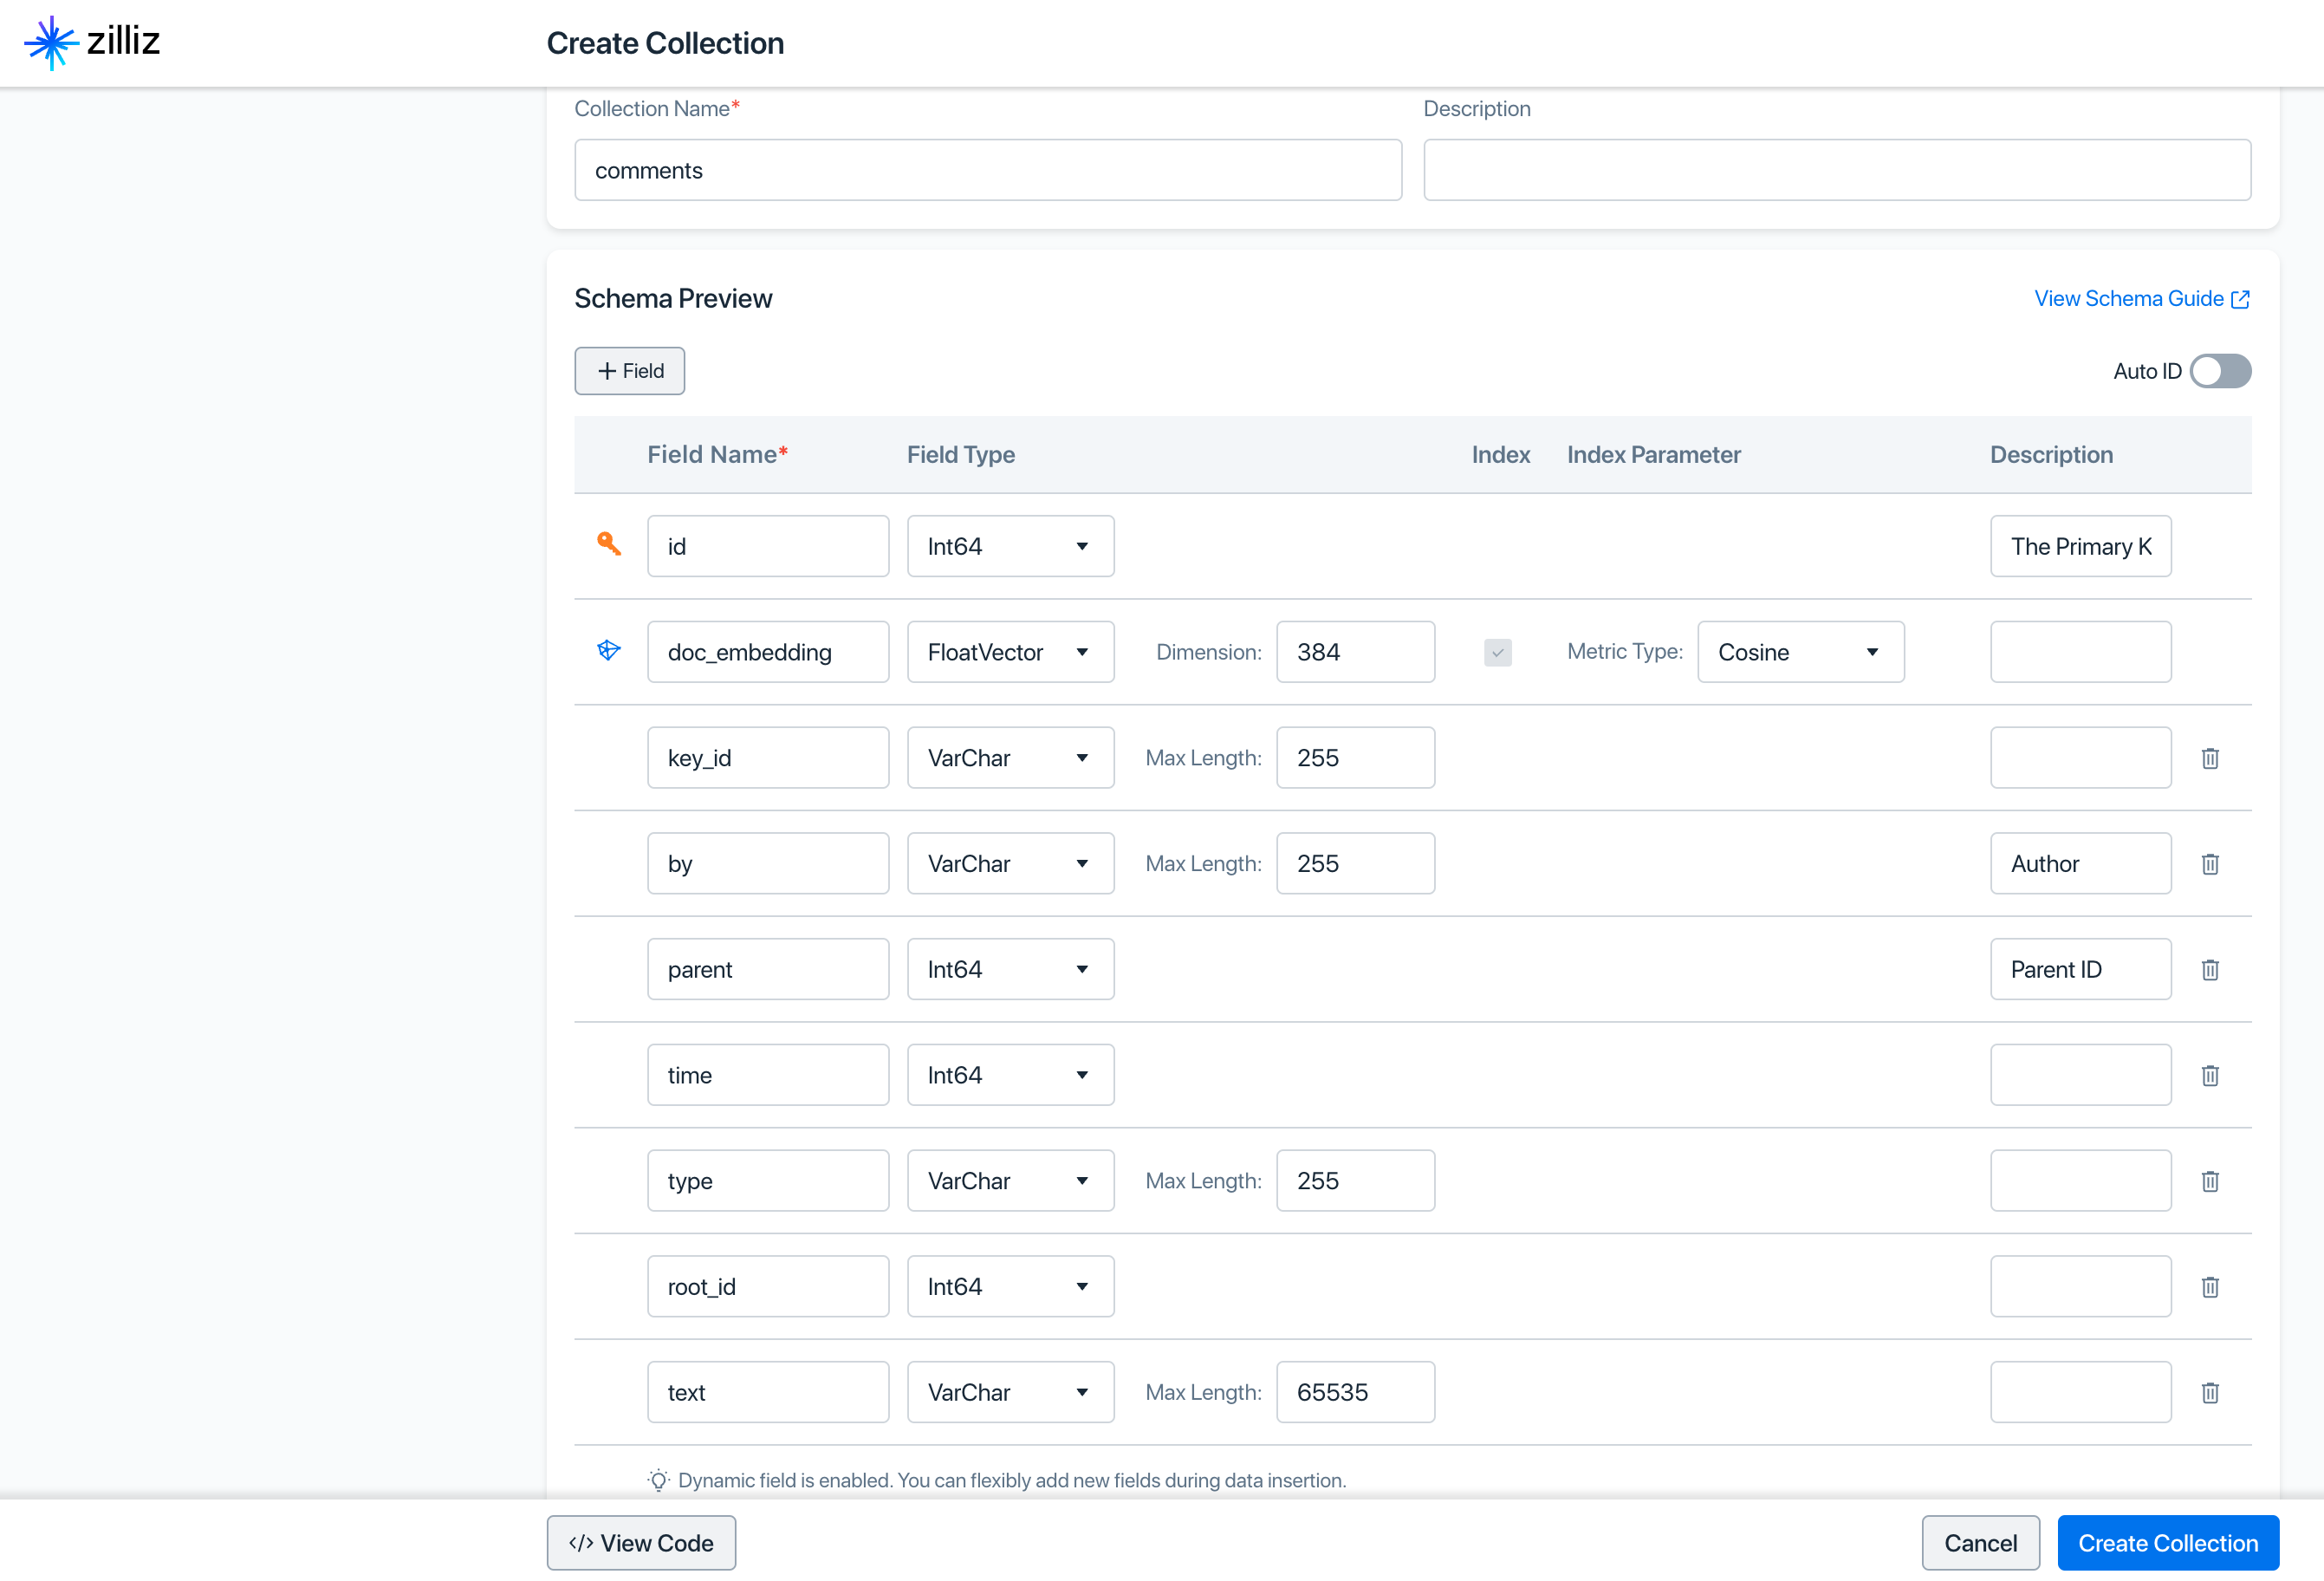Expand the key_id VarChar type dropdown

tap(1010, 758)
